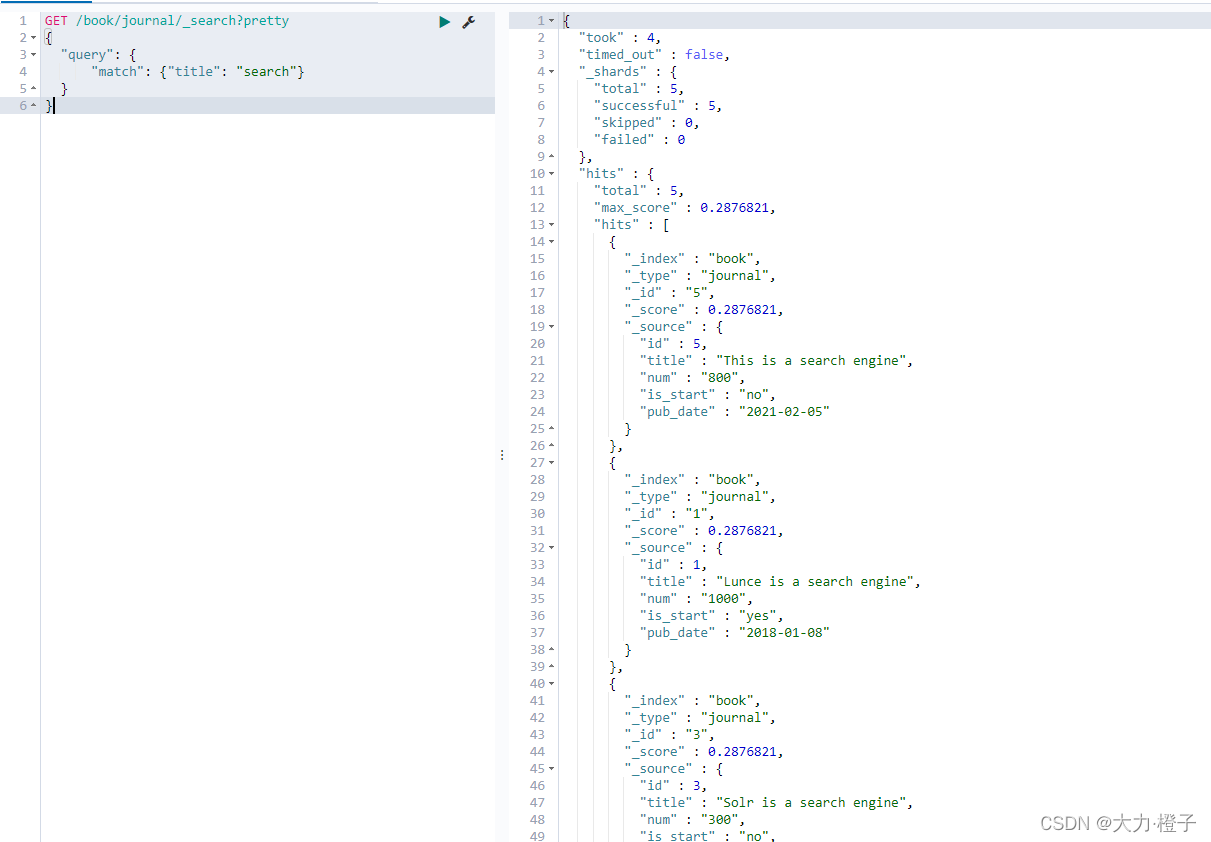The image size is (1211, 842).
Task: Fold the "_source" block on line 19
Action: (x=551, y=326)
